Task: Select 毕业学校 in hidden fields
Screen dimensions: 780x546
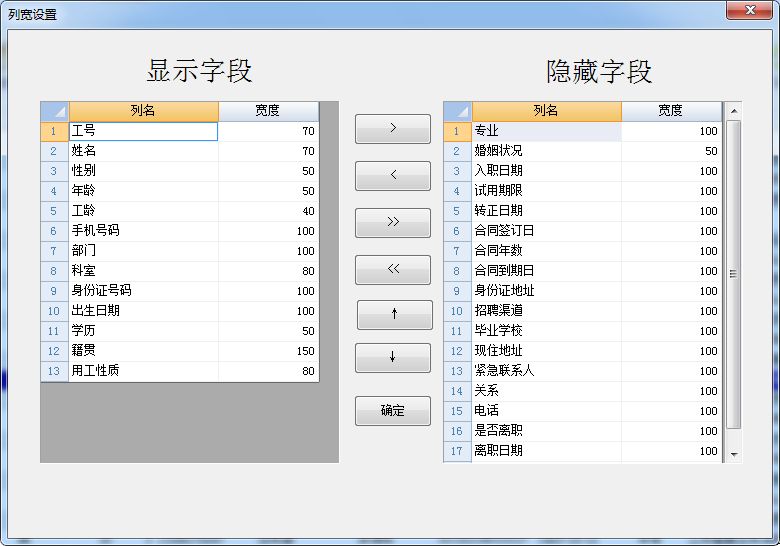Action: point(546,331)
